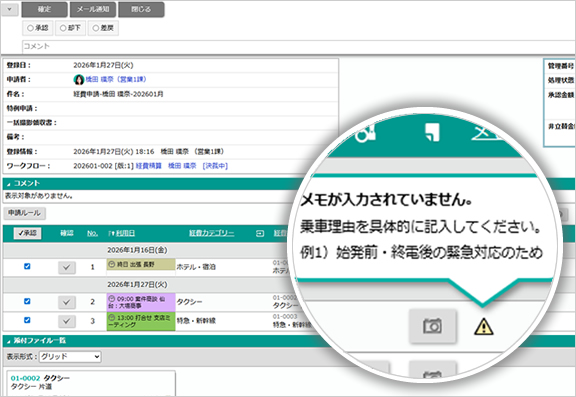
Task: Click the タクシー category cell in row 2
Action: [x=190, y=302]
